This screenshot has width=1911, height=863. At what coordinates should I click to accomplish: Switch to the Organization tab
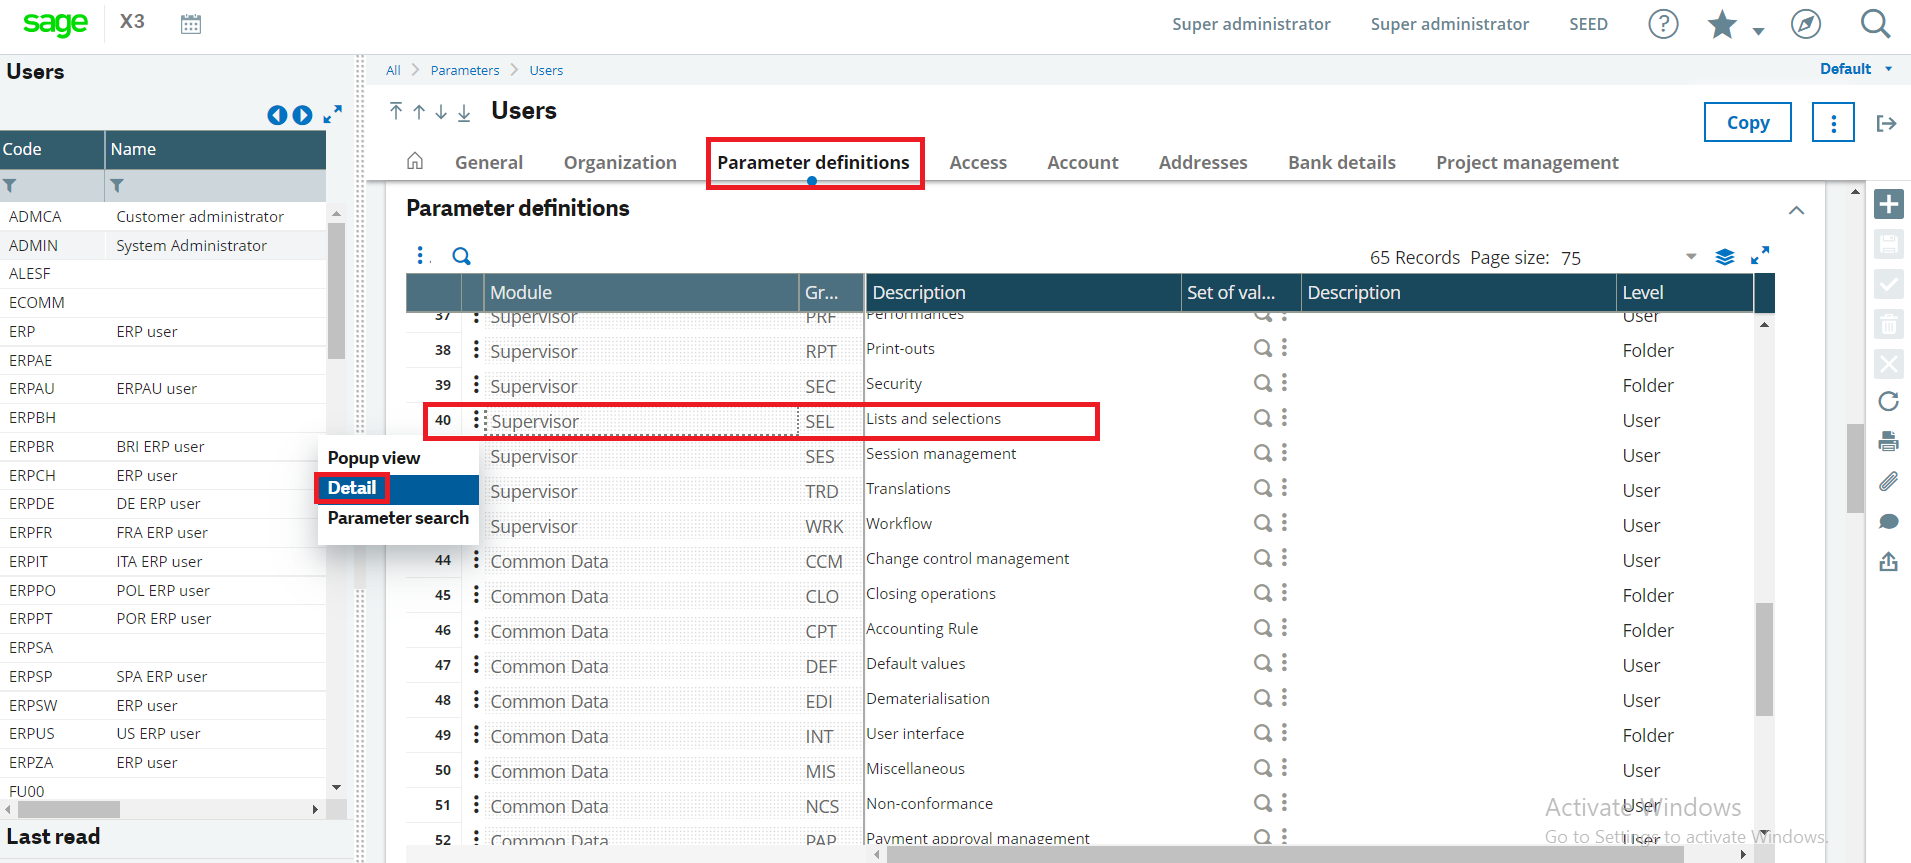[620, 162]
